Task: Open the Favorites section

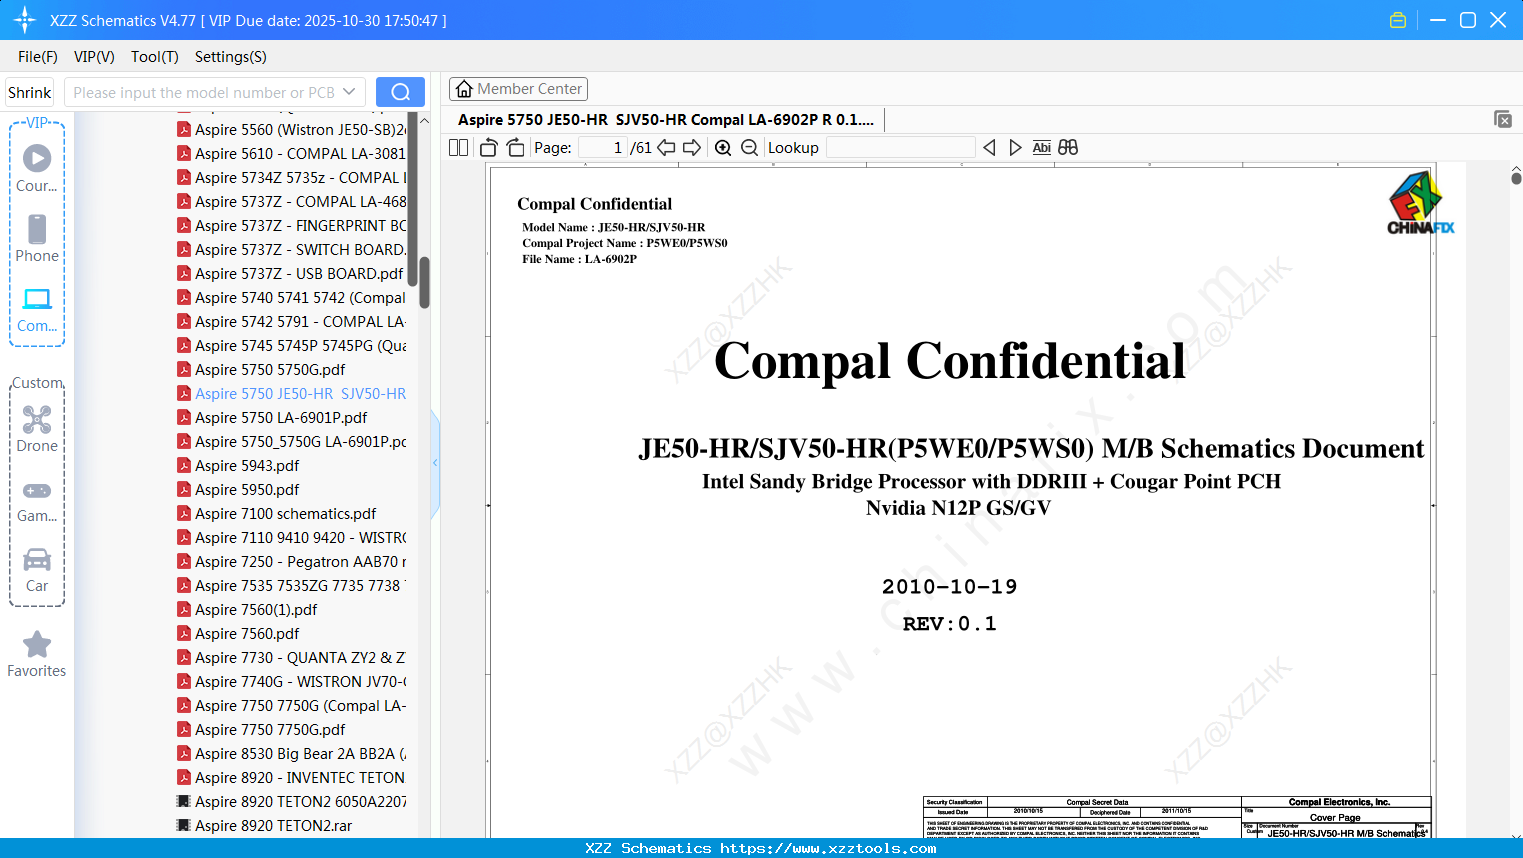Action: [x=37, y=655]
